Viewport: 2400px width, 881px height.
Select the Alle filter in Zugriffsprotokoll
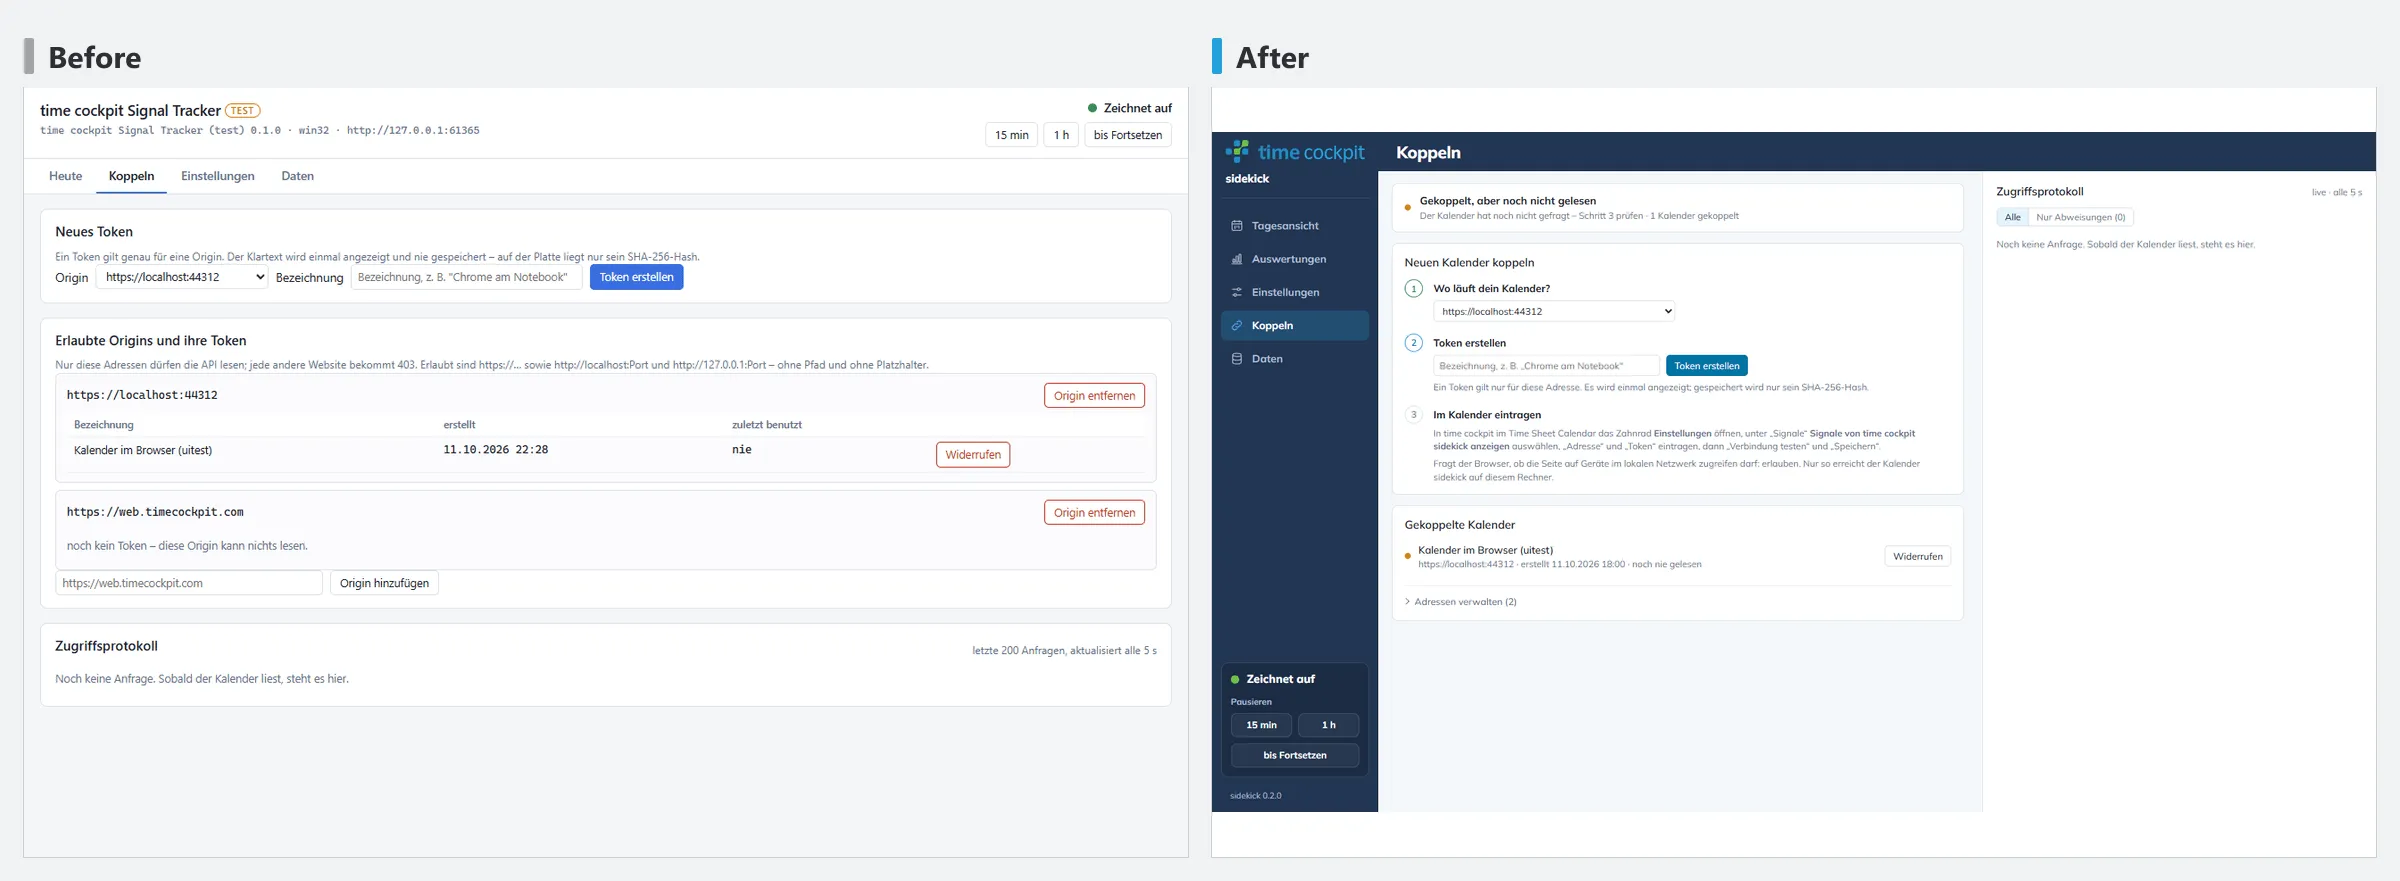[x=2012, y=217]
